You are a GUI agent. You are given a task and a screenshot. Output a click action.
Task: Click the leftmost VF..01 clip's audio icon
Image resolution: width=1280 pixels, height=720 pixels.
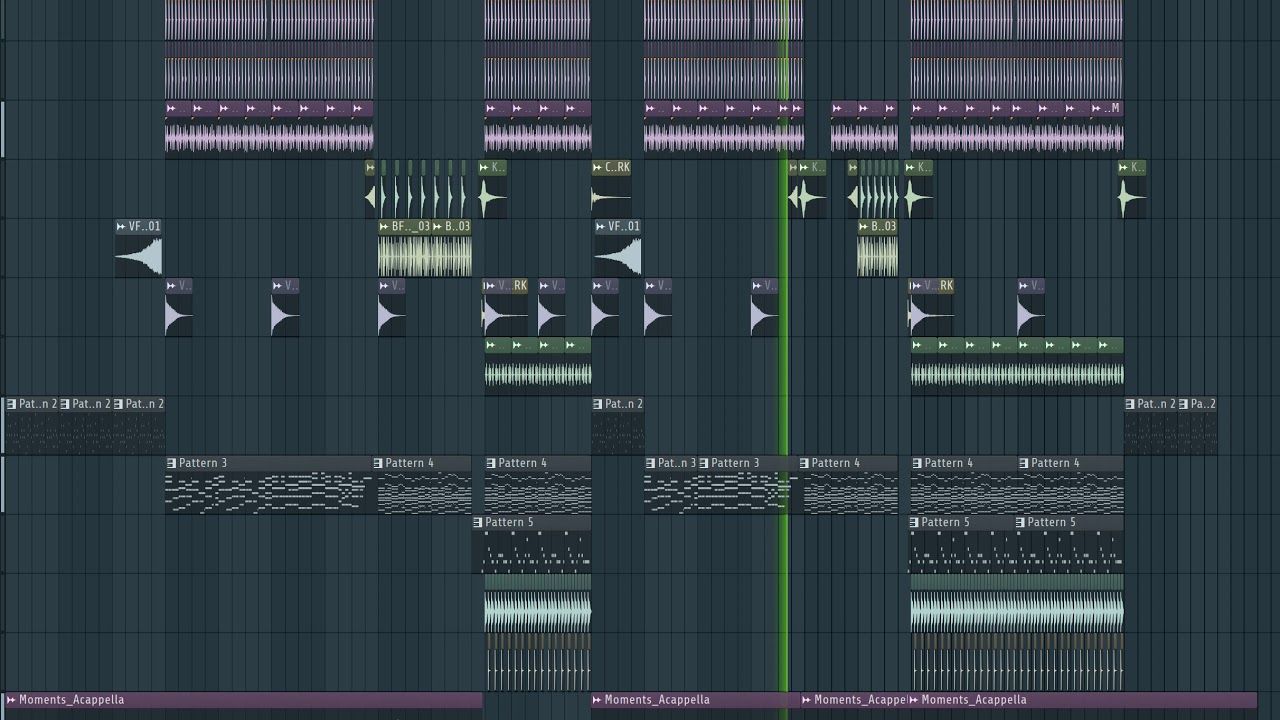click(x=122, y=227)
